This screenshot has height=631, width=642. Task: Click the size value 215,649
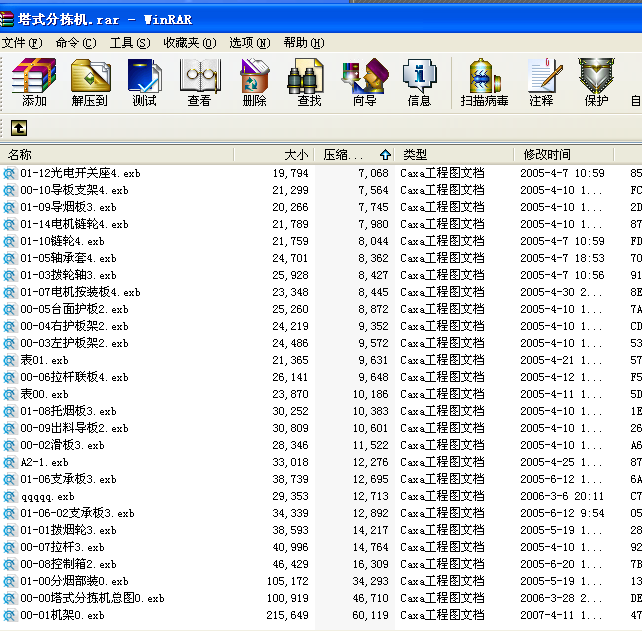point(287,615)
